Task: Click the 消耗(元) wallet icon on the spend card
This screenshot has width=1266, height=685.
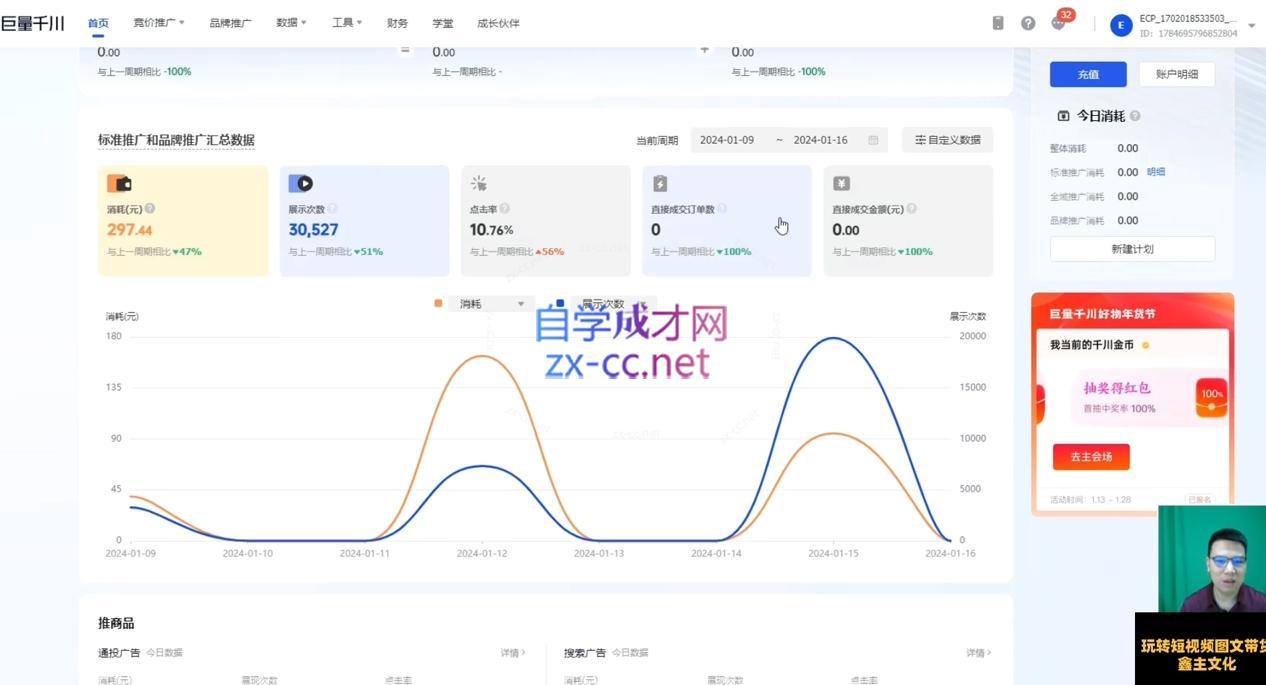Action: pyautogui.click(x=121, y=183)
